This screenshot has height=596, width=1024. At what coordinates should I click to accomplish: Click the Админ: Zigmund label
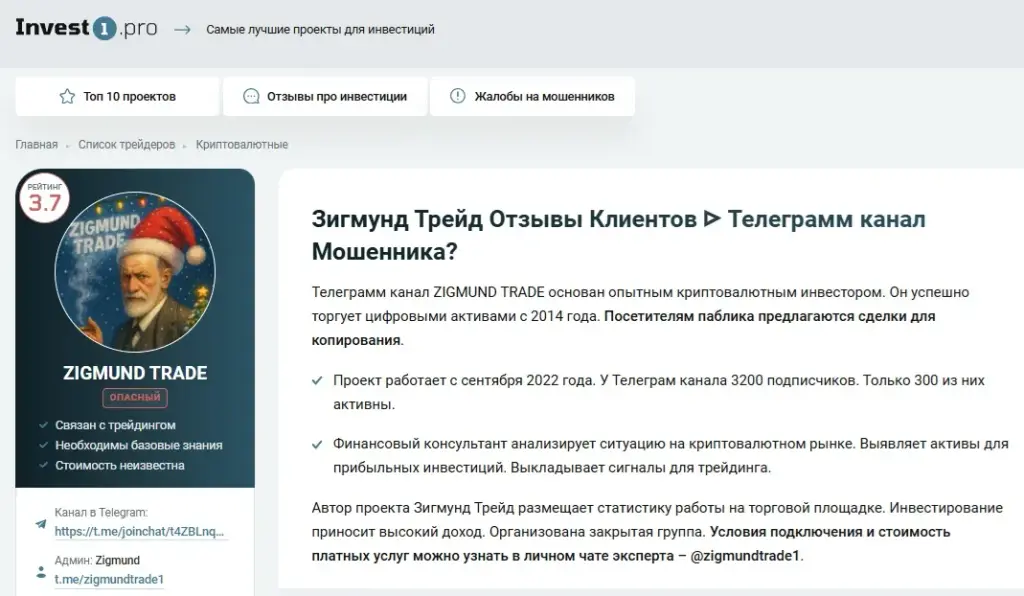click(97, 560)
